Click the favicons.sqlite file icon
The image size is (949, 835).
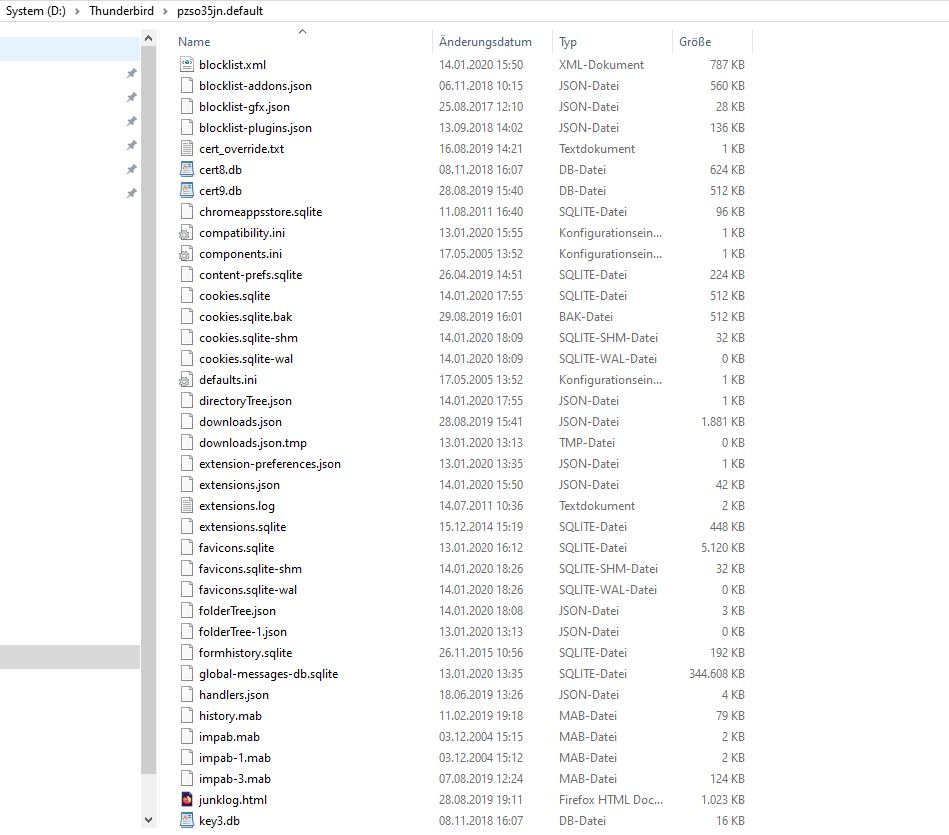tap(187, 548)
